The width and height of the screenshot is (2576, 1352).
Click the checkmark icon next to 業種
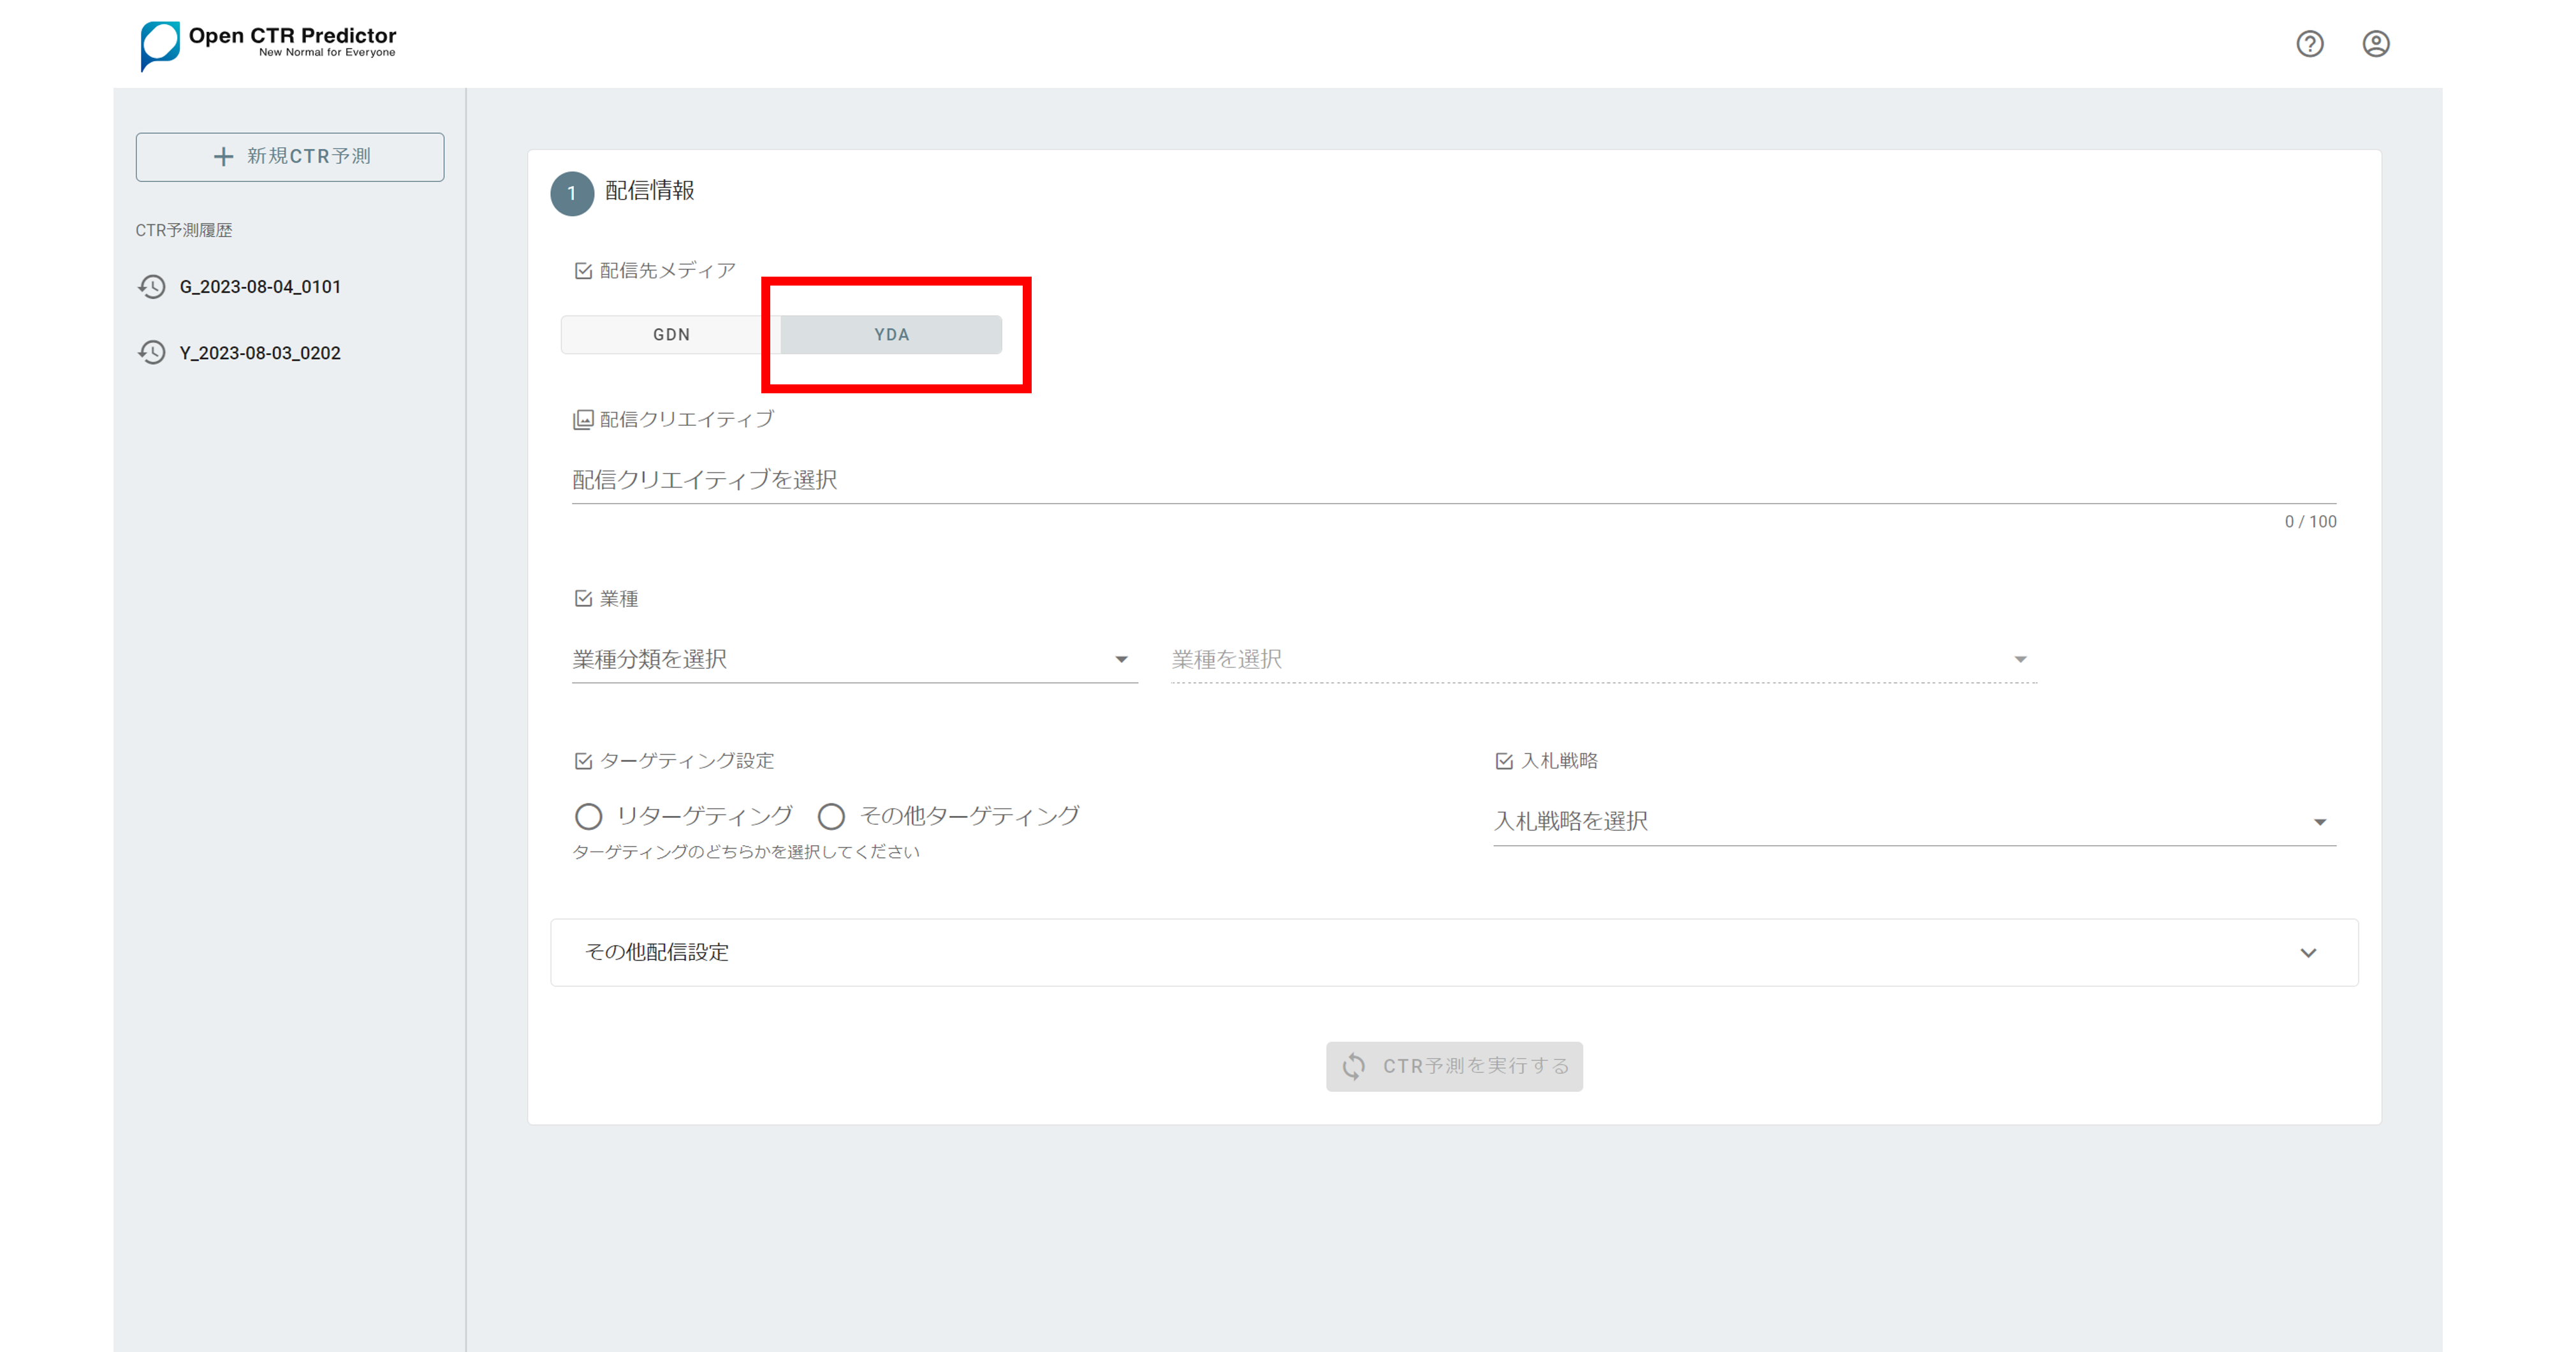point(584,598)
